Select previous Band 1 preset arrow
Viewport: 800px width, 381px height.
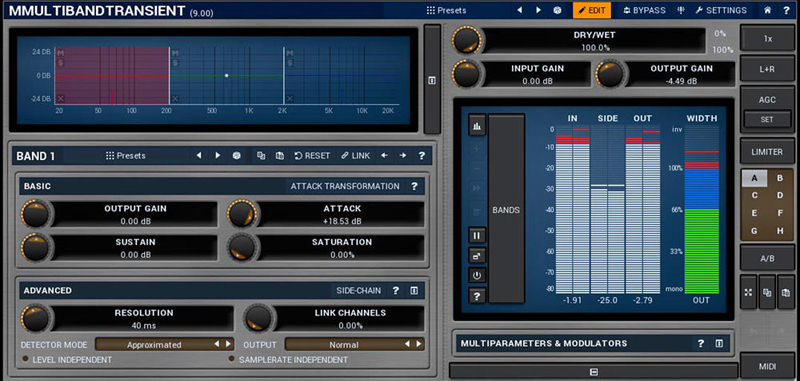click(x=199, y=156)
